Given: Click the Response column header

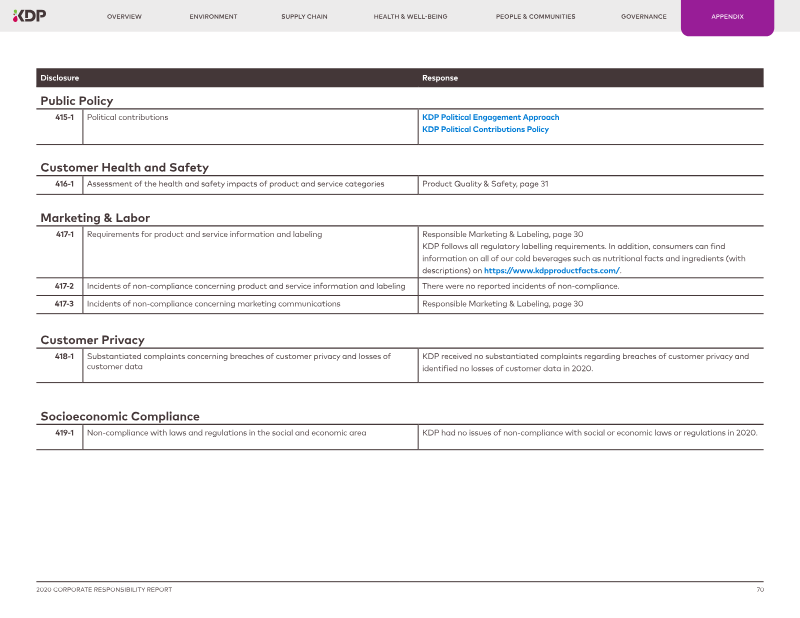Looking at the screenshot, I should [440, 78].
